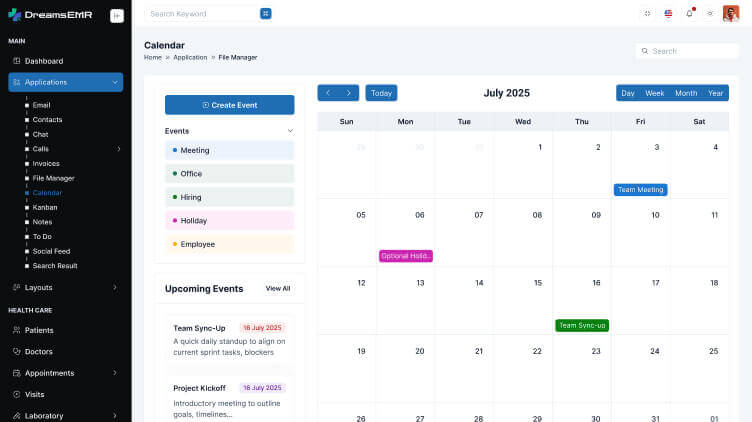Click the Doctors sidebar icon

[16, 352]
